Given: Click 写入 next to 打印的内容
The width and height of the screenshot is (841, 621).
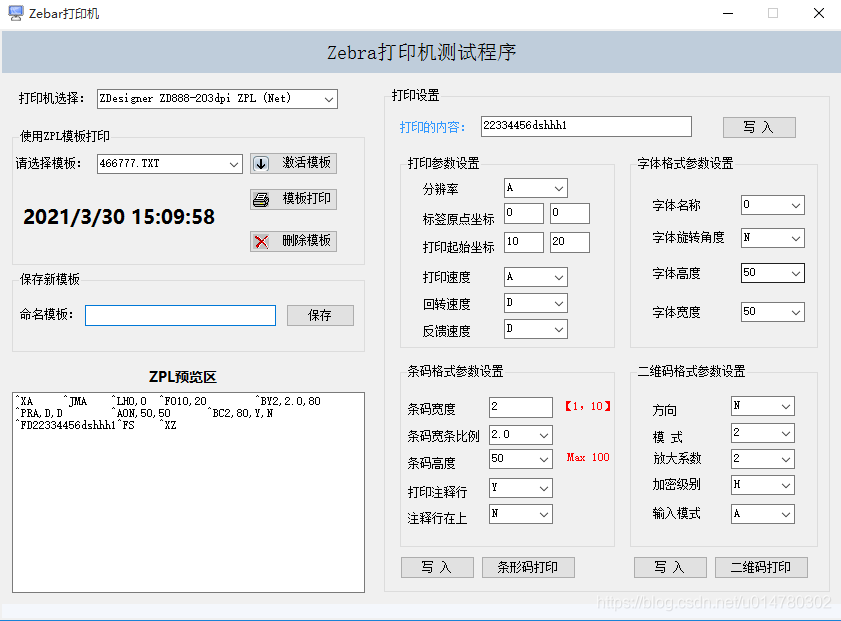Looking at the screenshot, I should (x=759, y=128).
